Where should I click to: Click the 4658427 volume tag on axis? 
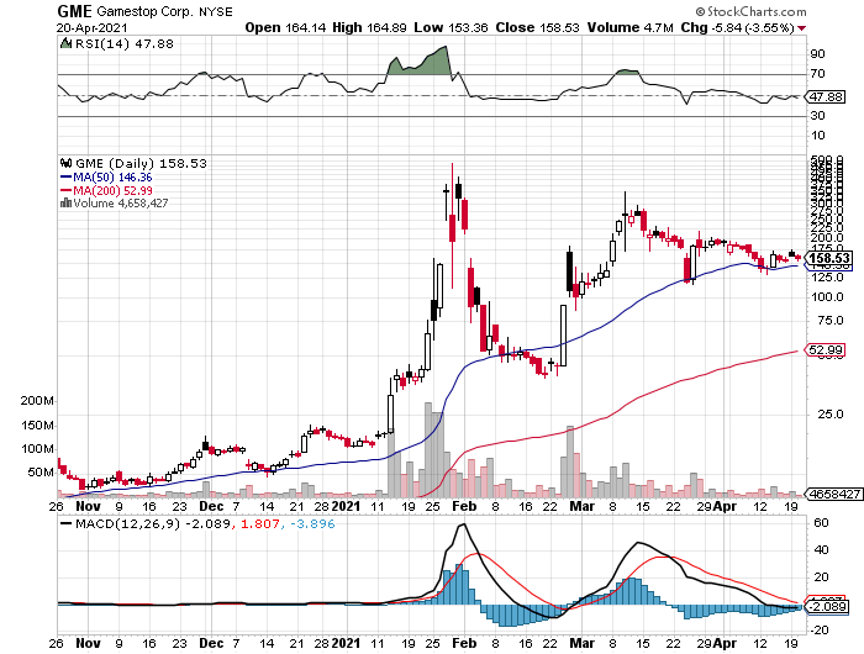click(834, 494)
